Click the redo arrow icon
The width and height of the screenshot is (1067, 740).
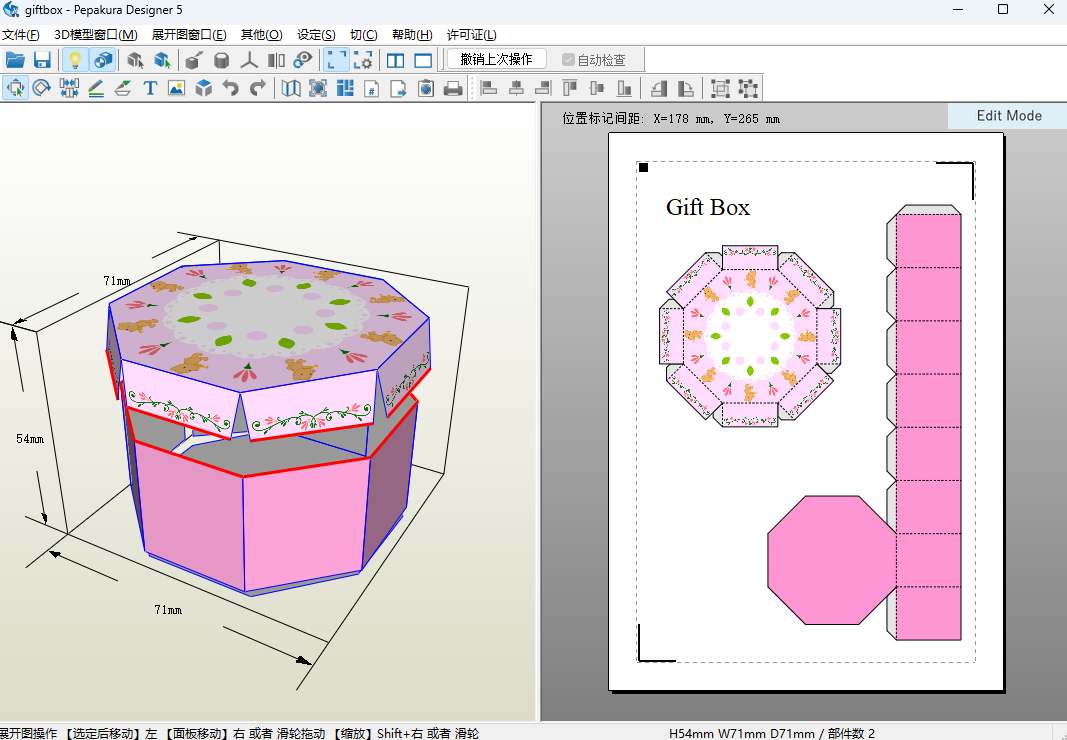257,88
